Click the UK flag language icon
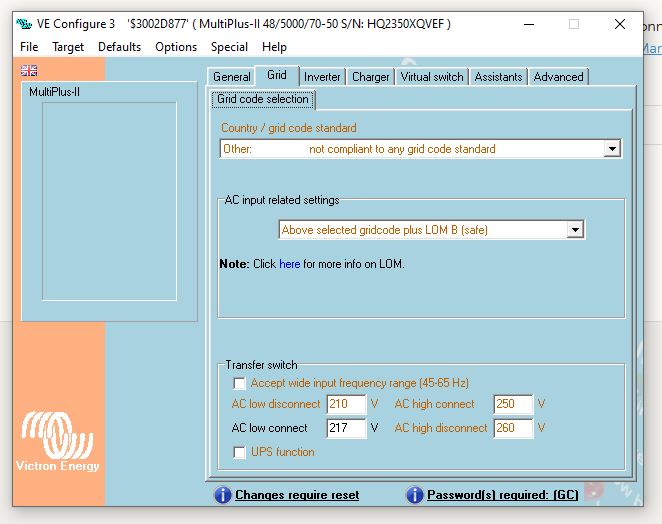This screenshot has height=524, width=662. [29, 70]
